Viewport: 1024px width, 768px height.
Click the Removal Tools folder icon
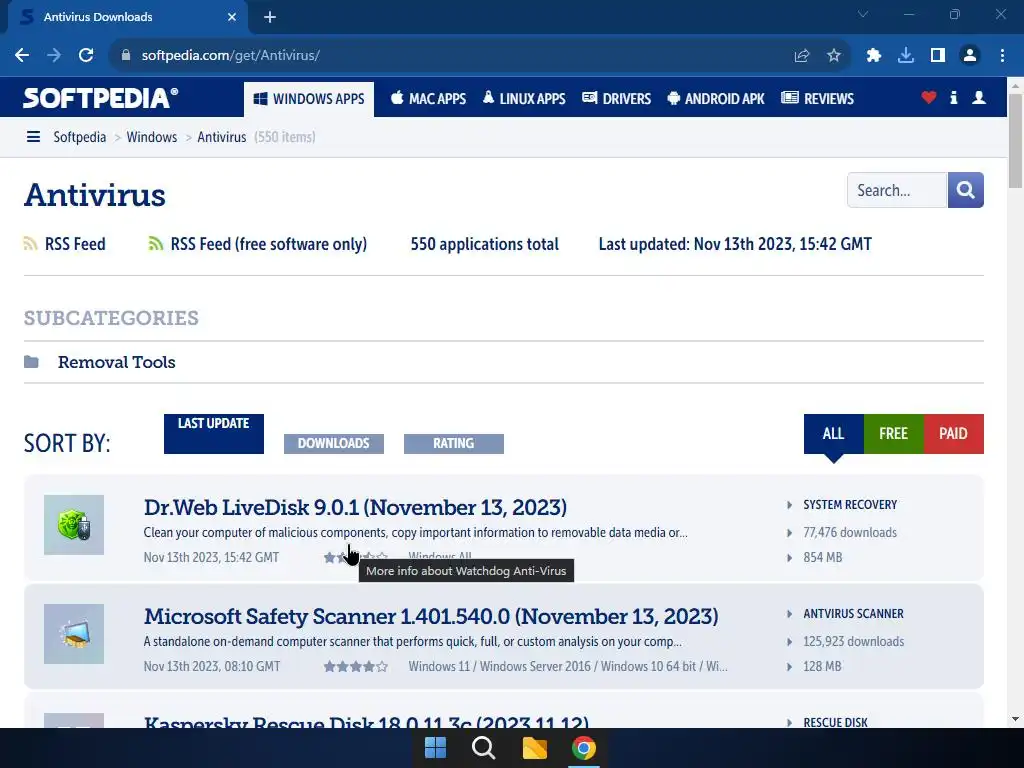click(31, 362)
